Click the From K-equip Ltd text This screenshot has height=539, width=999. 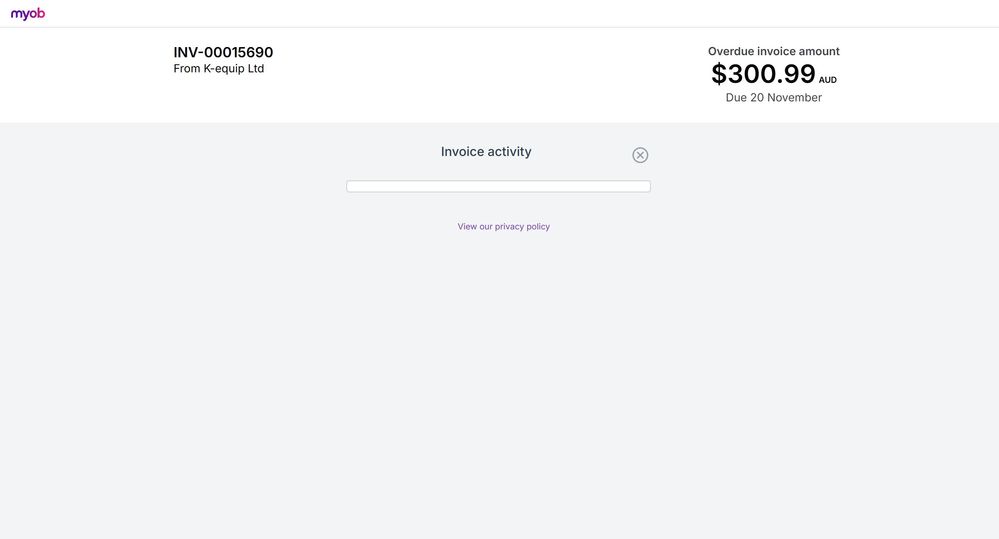219,69
